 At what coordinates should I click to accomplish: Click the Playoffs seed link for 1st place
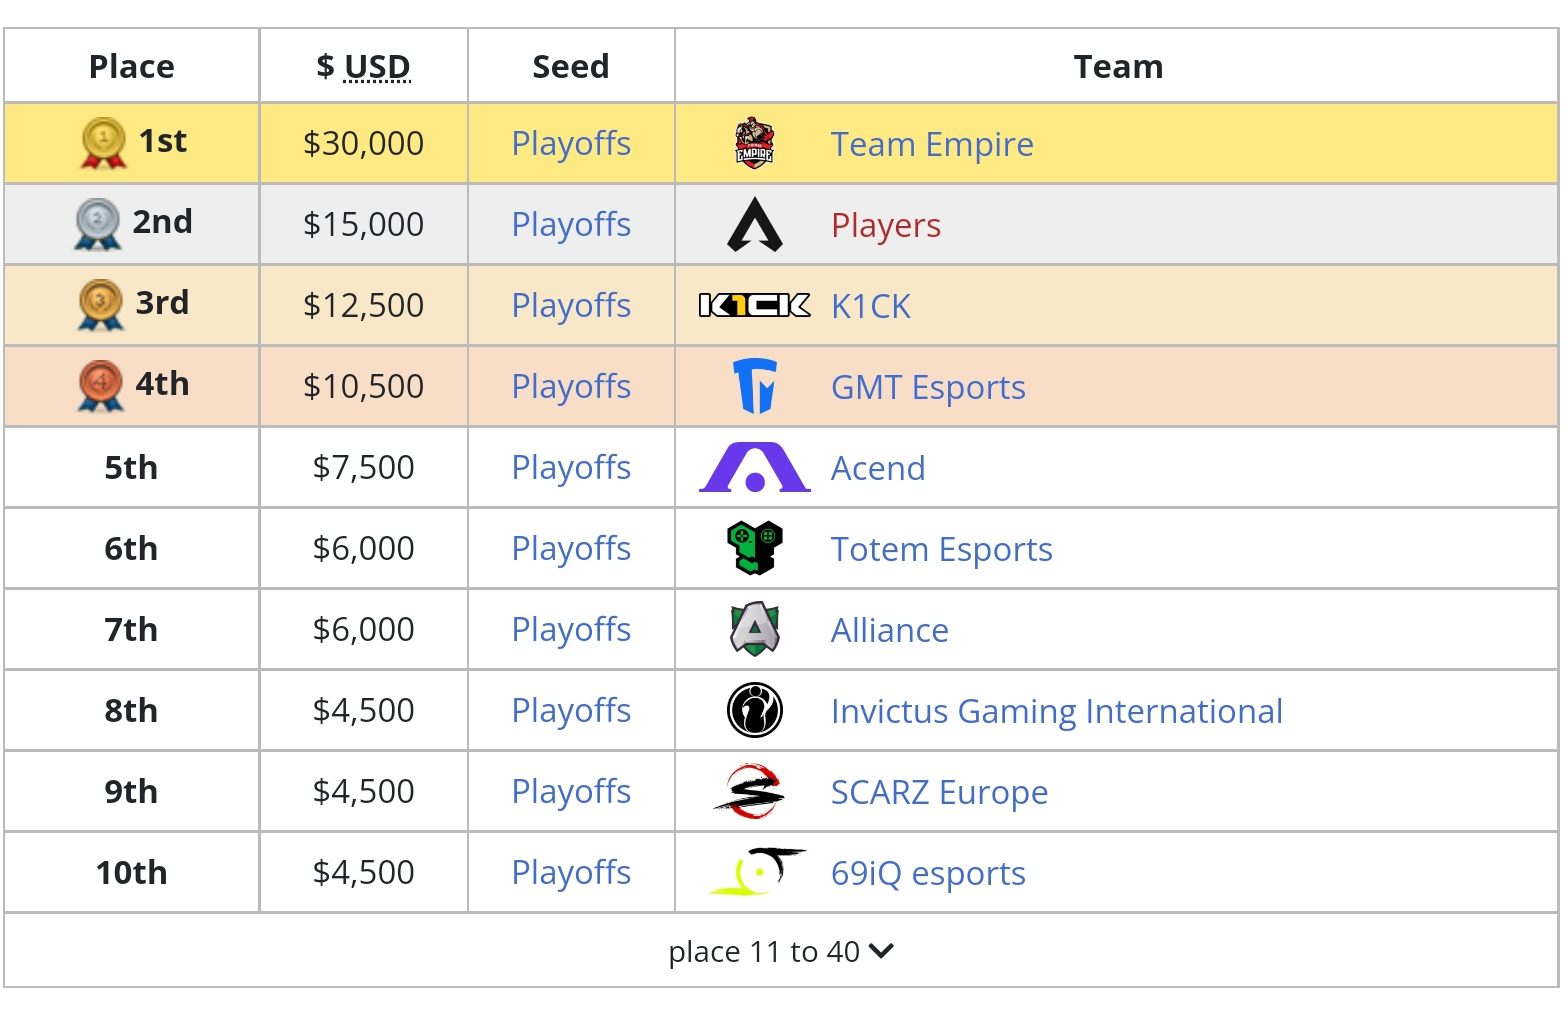pos(571,143)
